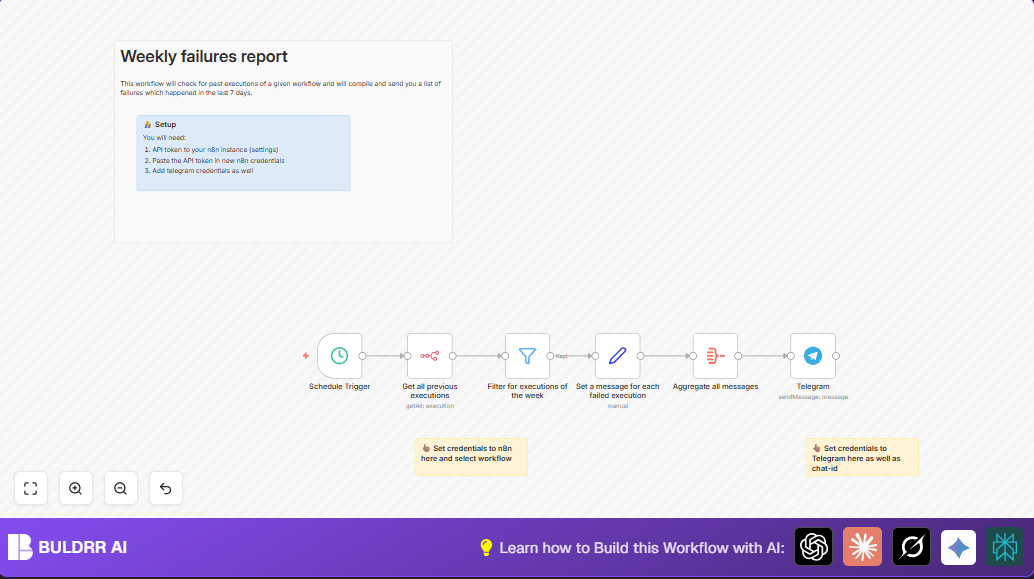Viewport: 1034px width, 579px height.
Task: Click the Set a message output connector
Action: pos(640,355)
